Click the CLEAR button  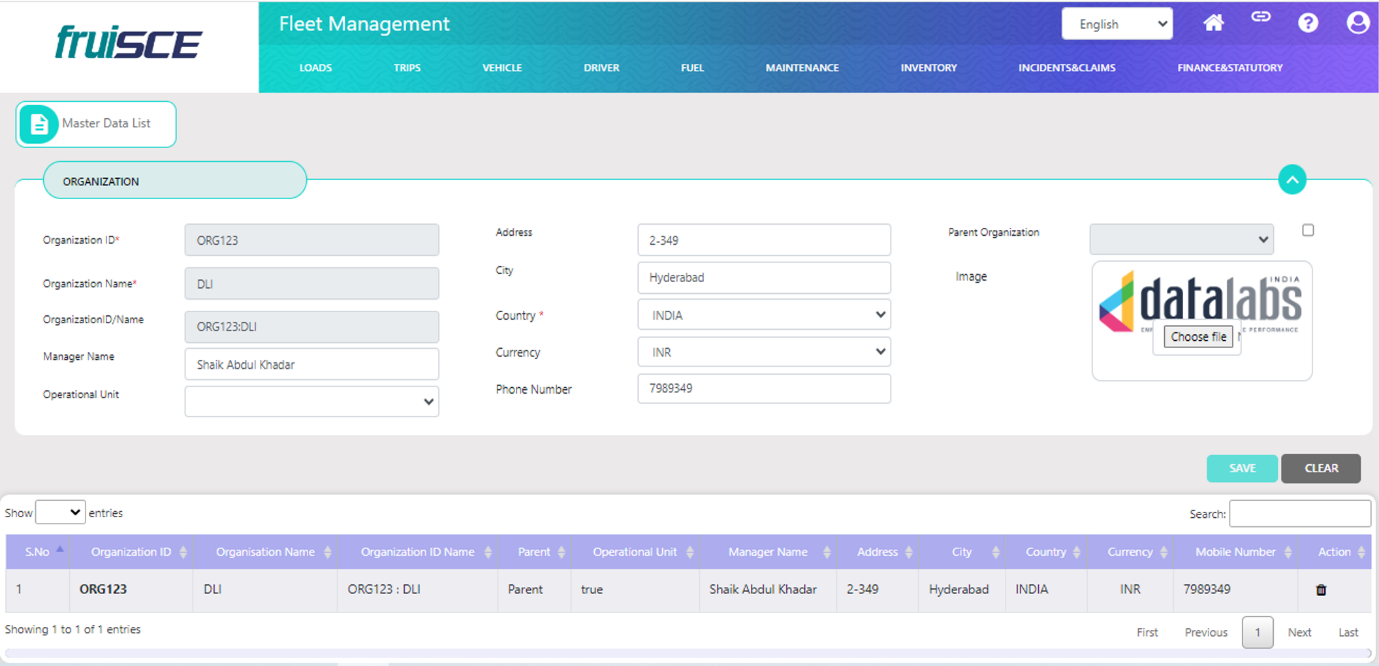1321,468
